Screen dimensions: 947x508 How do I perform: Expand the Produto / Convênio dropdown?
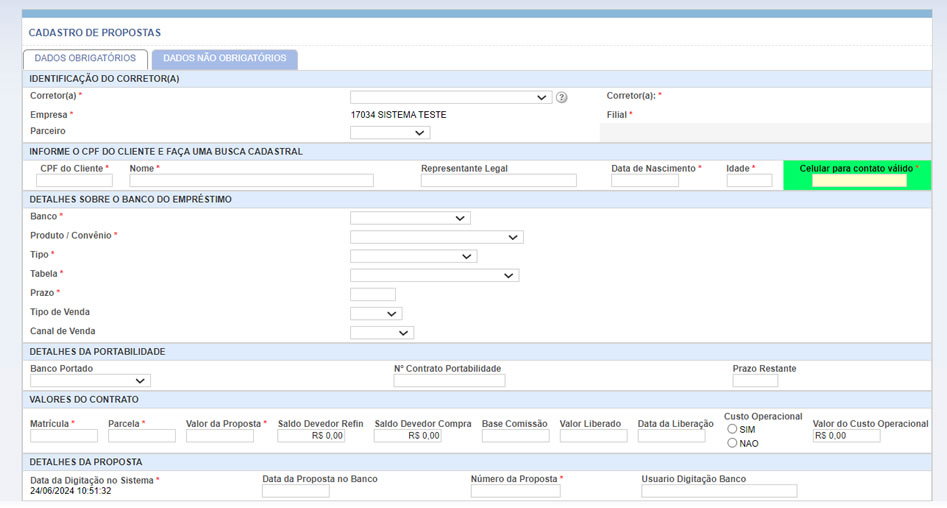[x=436, y=237]
